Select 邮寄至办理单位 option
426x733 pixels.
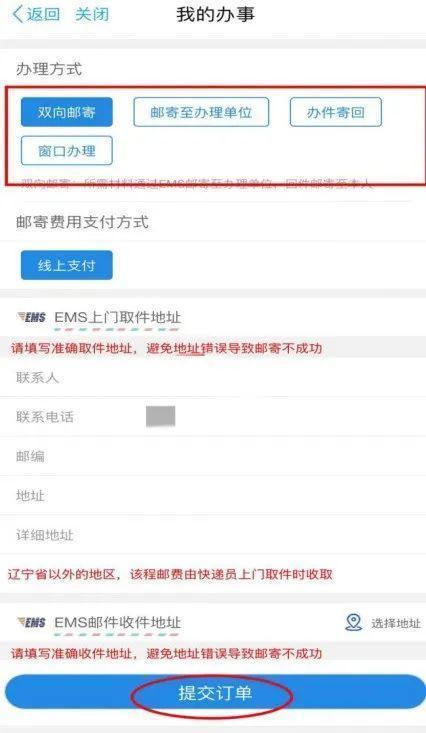pos(201,112)
